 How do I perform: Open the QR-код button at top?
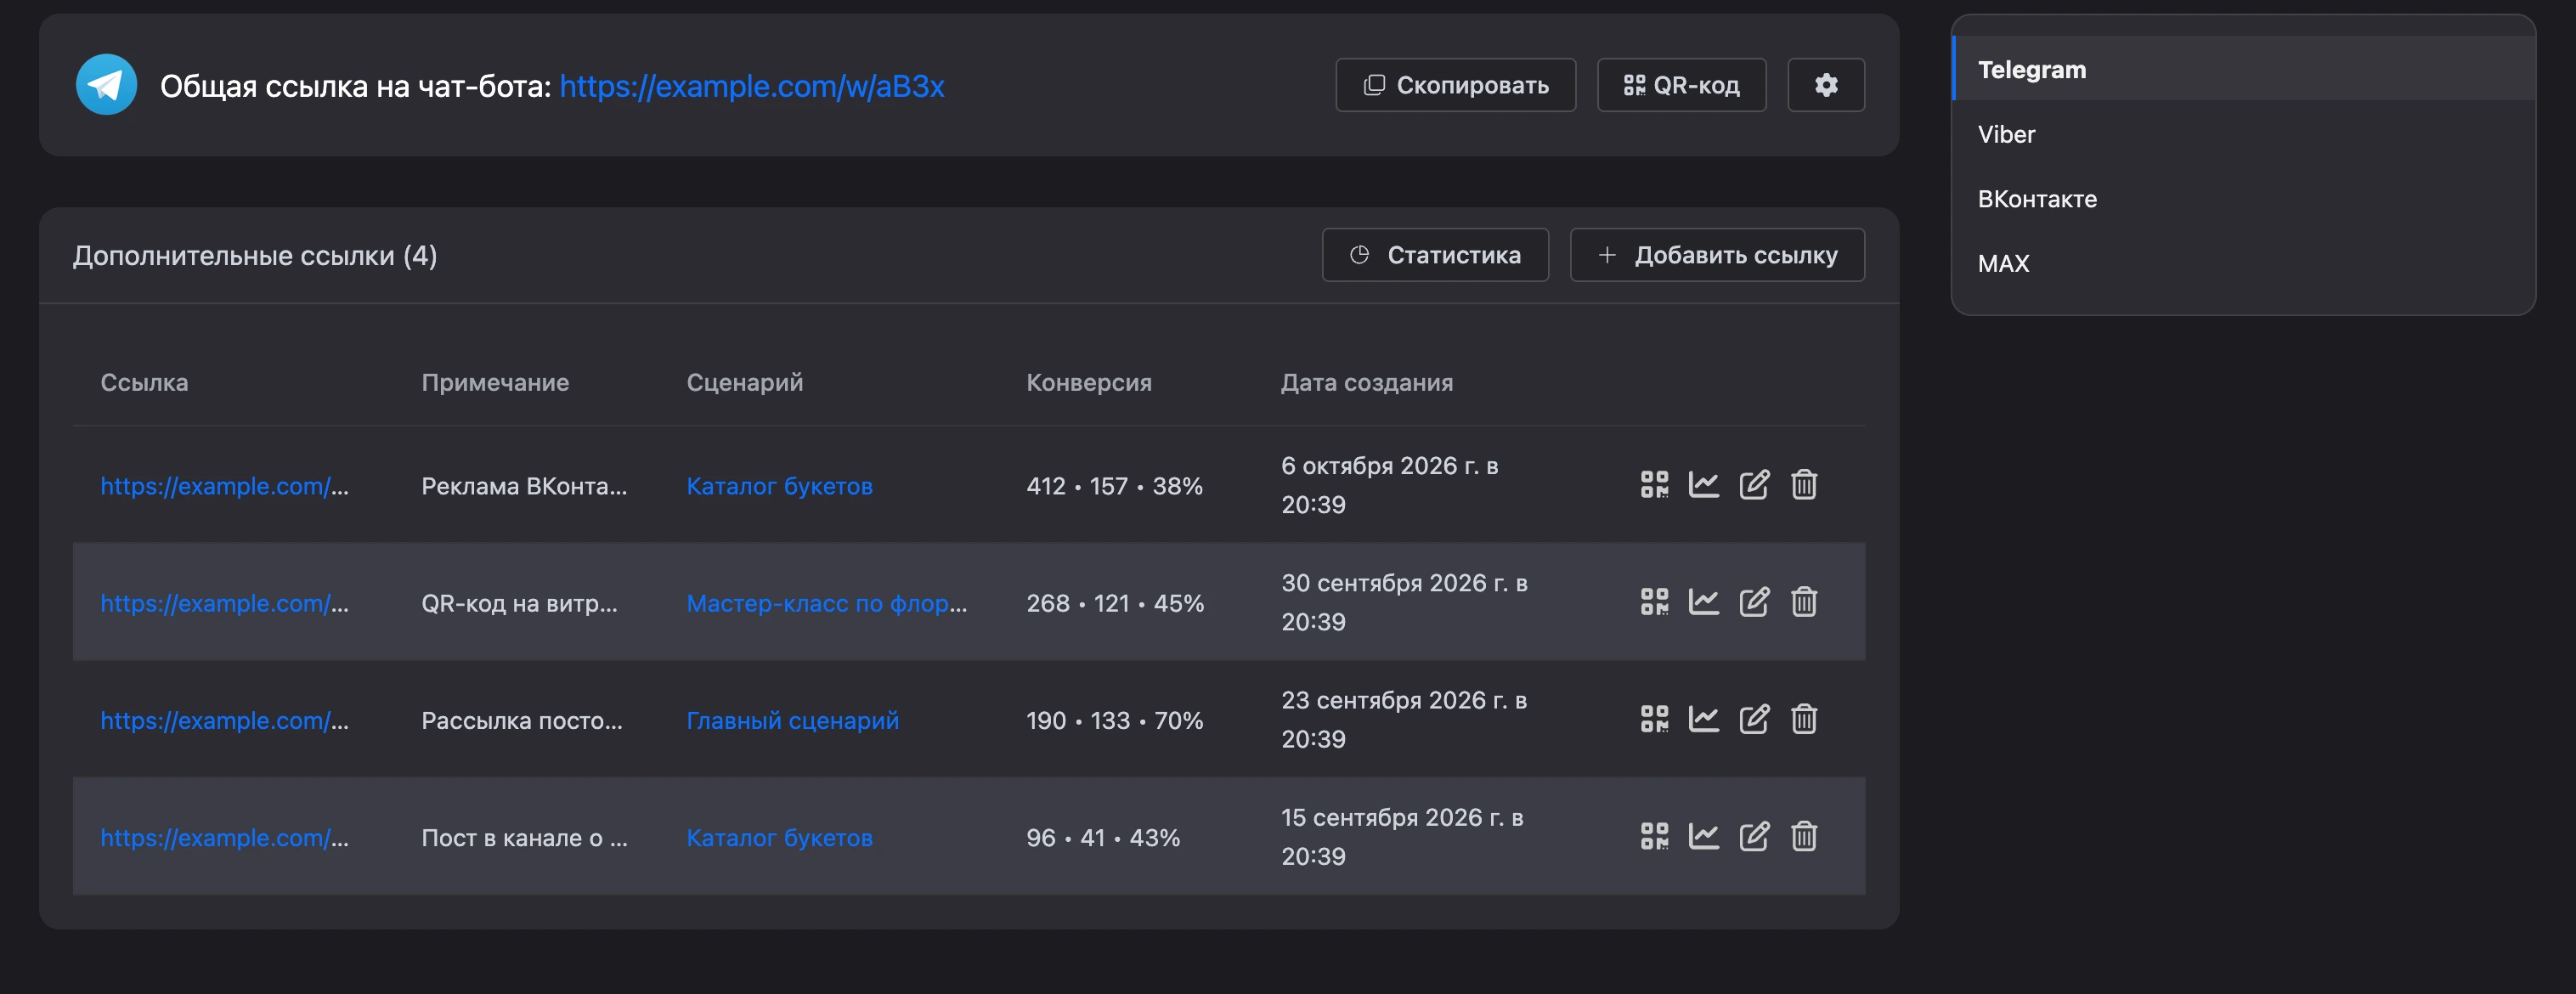pos(1681,85)
